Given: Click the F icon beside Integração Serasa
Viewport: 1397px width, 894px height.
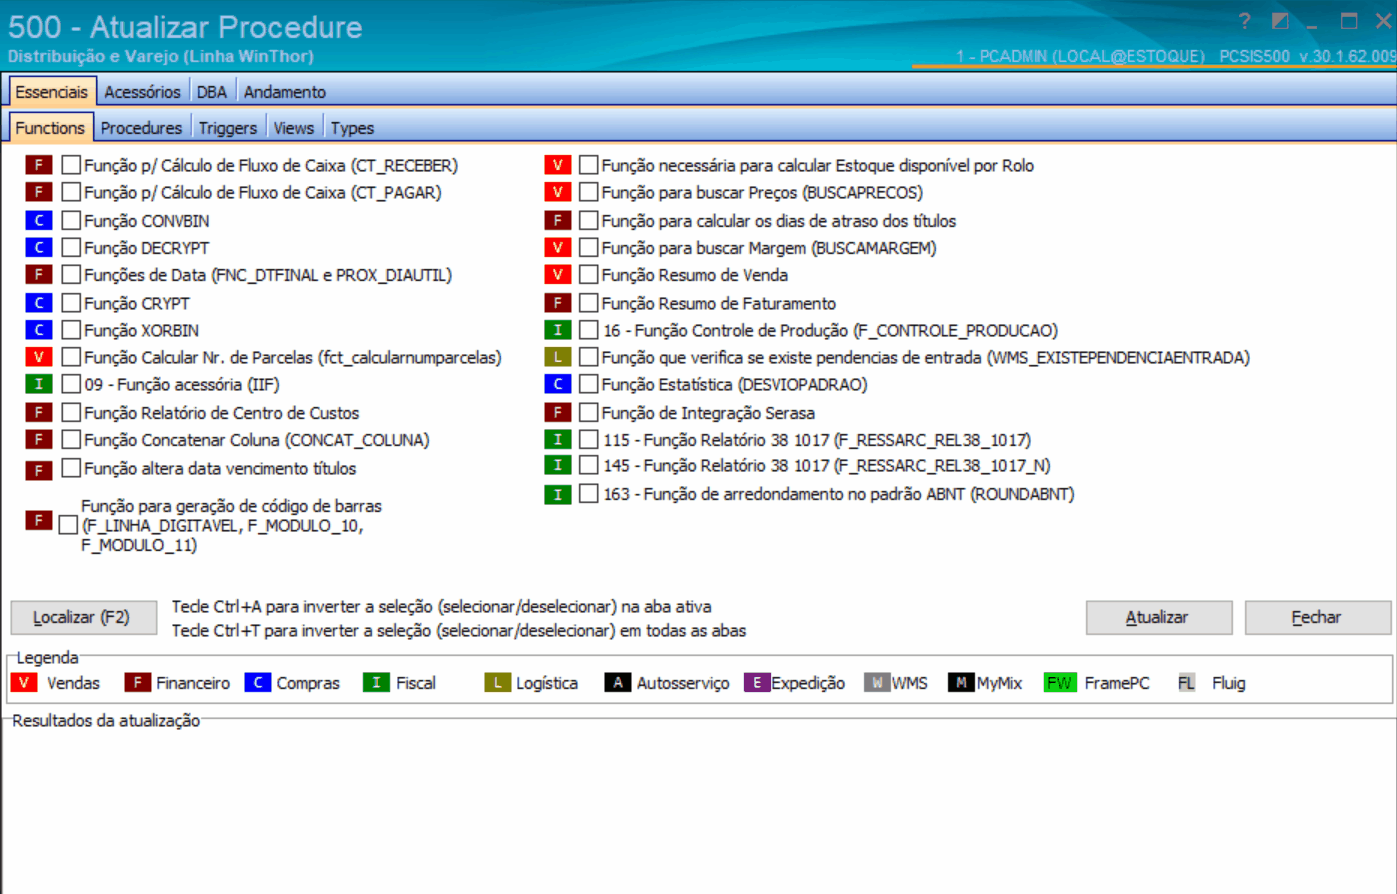Looking at the screenshot, I should [557, 412].
